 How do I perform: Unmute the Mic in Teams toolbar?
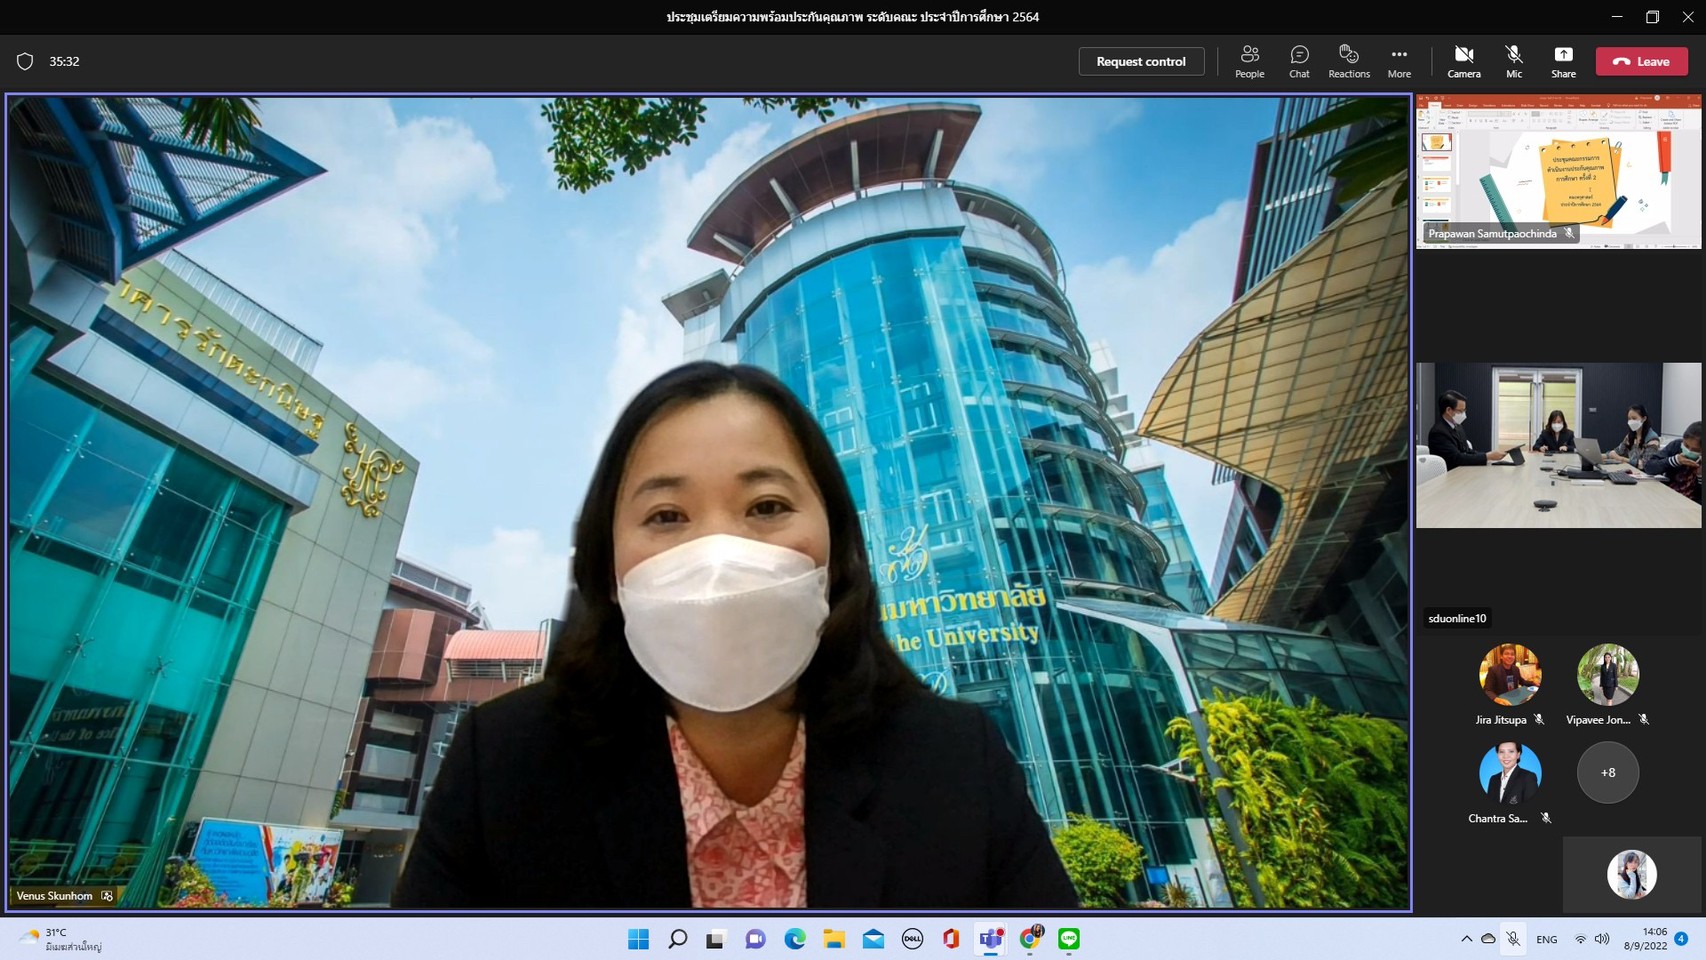point(1514,61)
